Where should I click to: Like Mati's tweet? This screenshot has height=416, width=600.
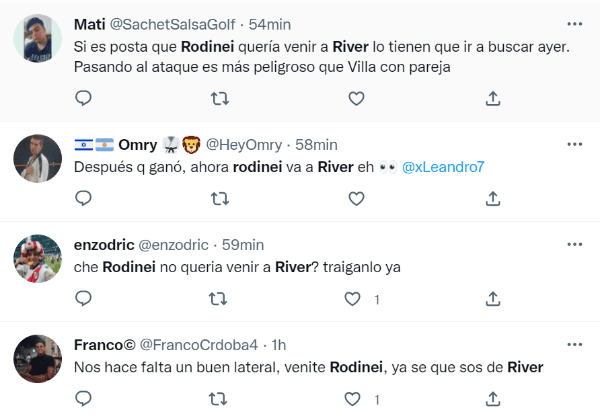click(356, 98)
